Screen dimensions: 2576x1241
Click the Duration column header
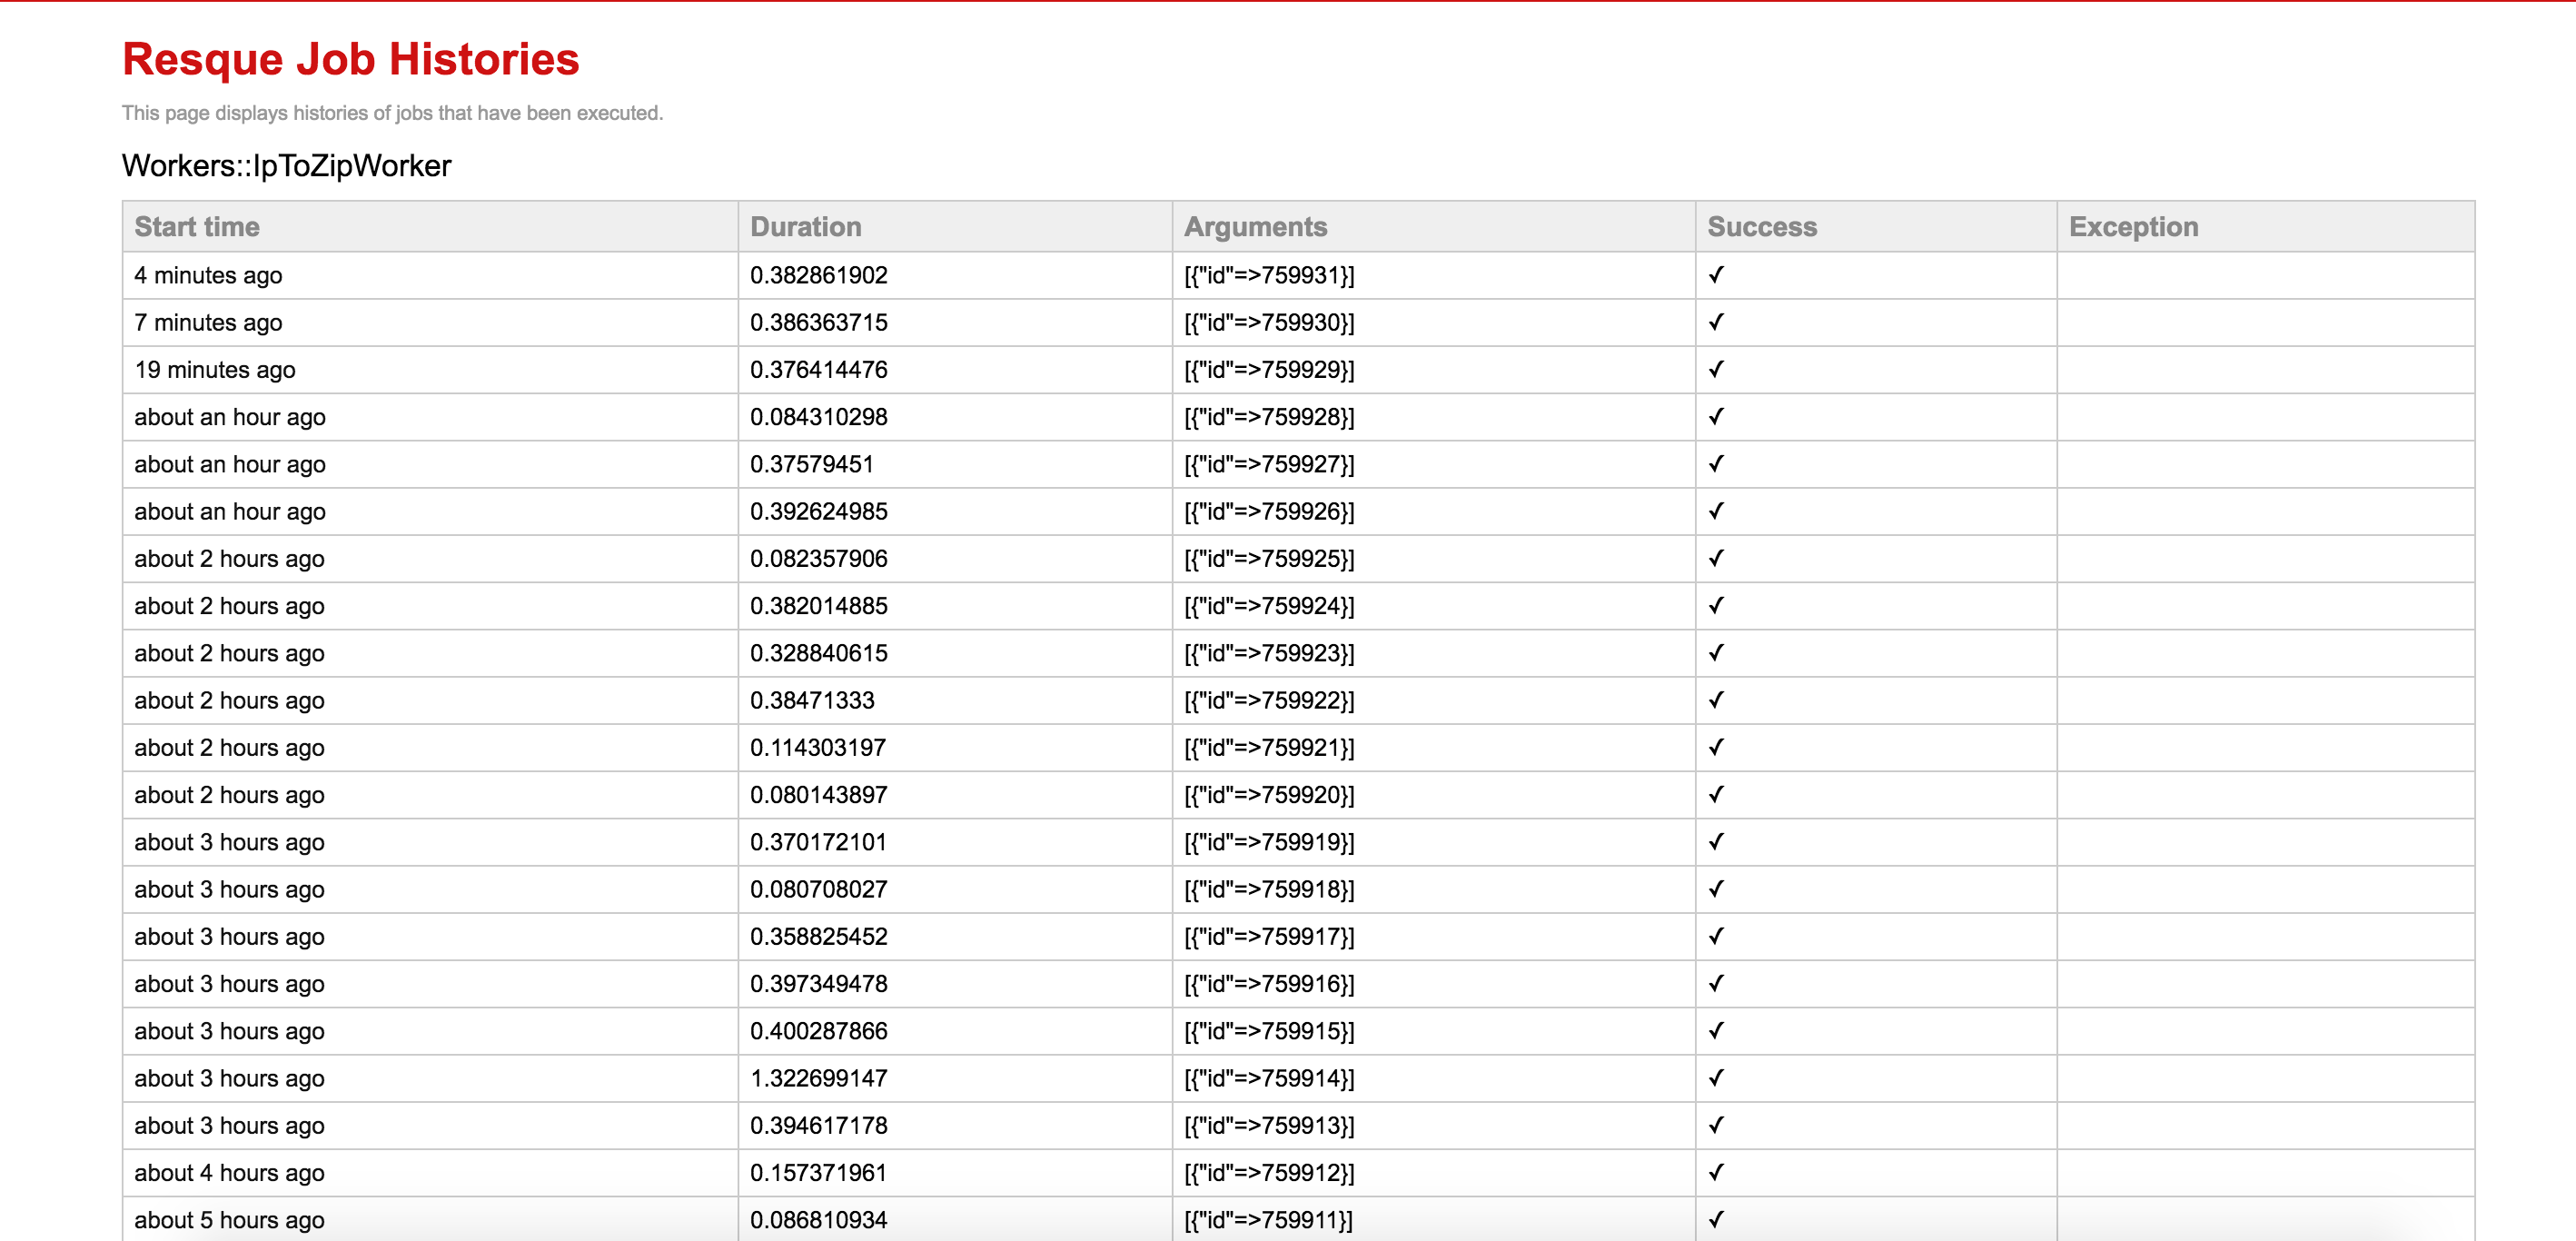point(805,227)
